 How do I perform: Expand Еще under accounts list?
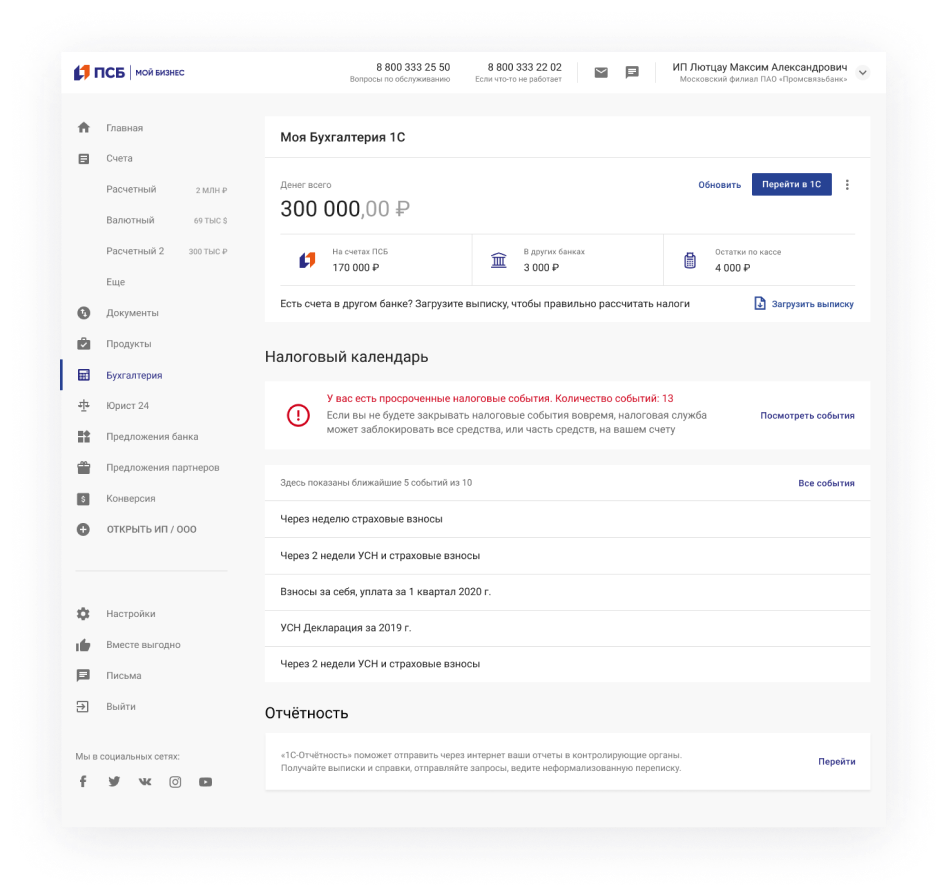click(x=116, y=282)
